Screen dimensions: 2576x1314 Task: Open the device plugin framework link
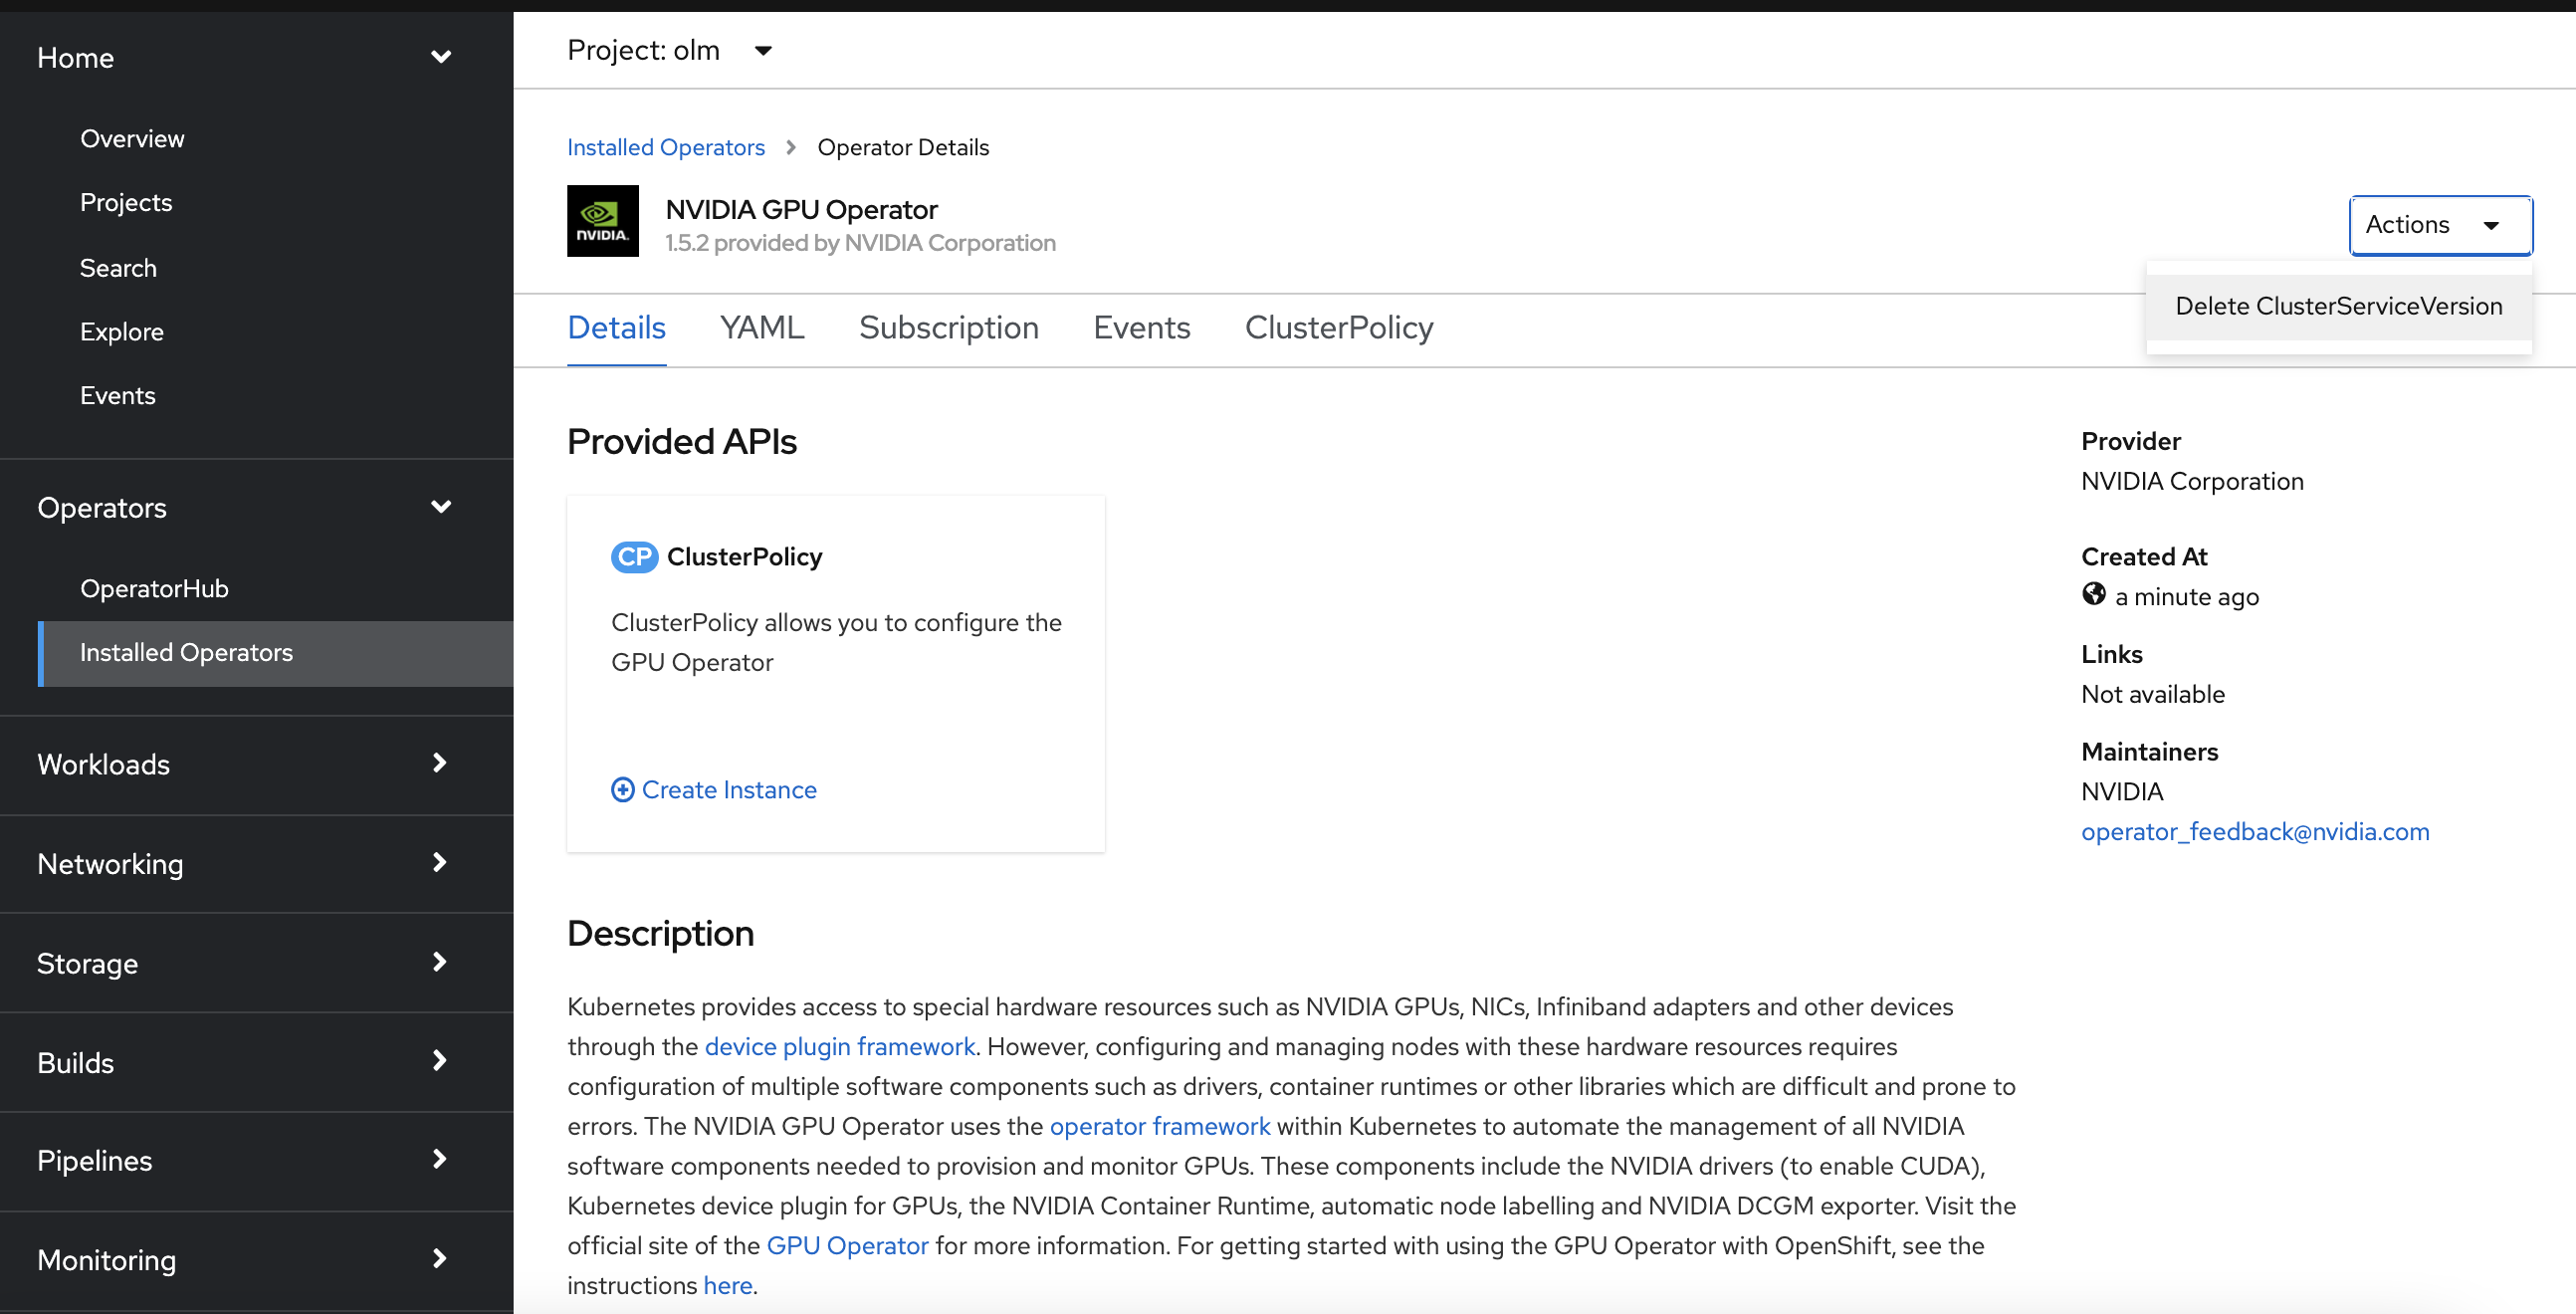(x=840, y=1046)
